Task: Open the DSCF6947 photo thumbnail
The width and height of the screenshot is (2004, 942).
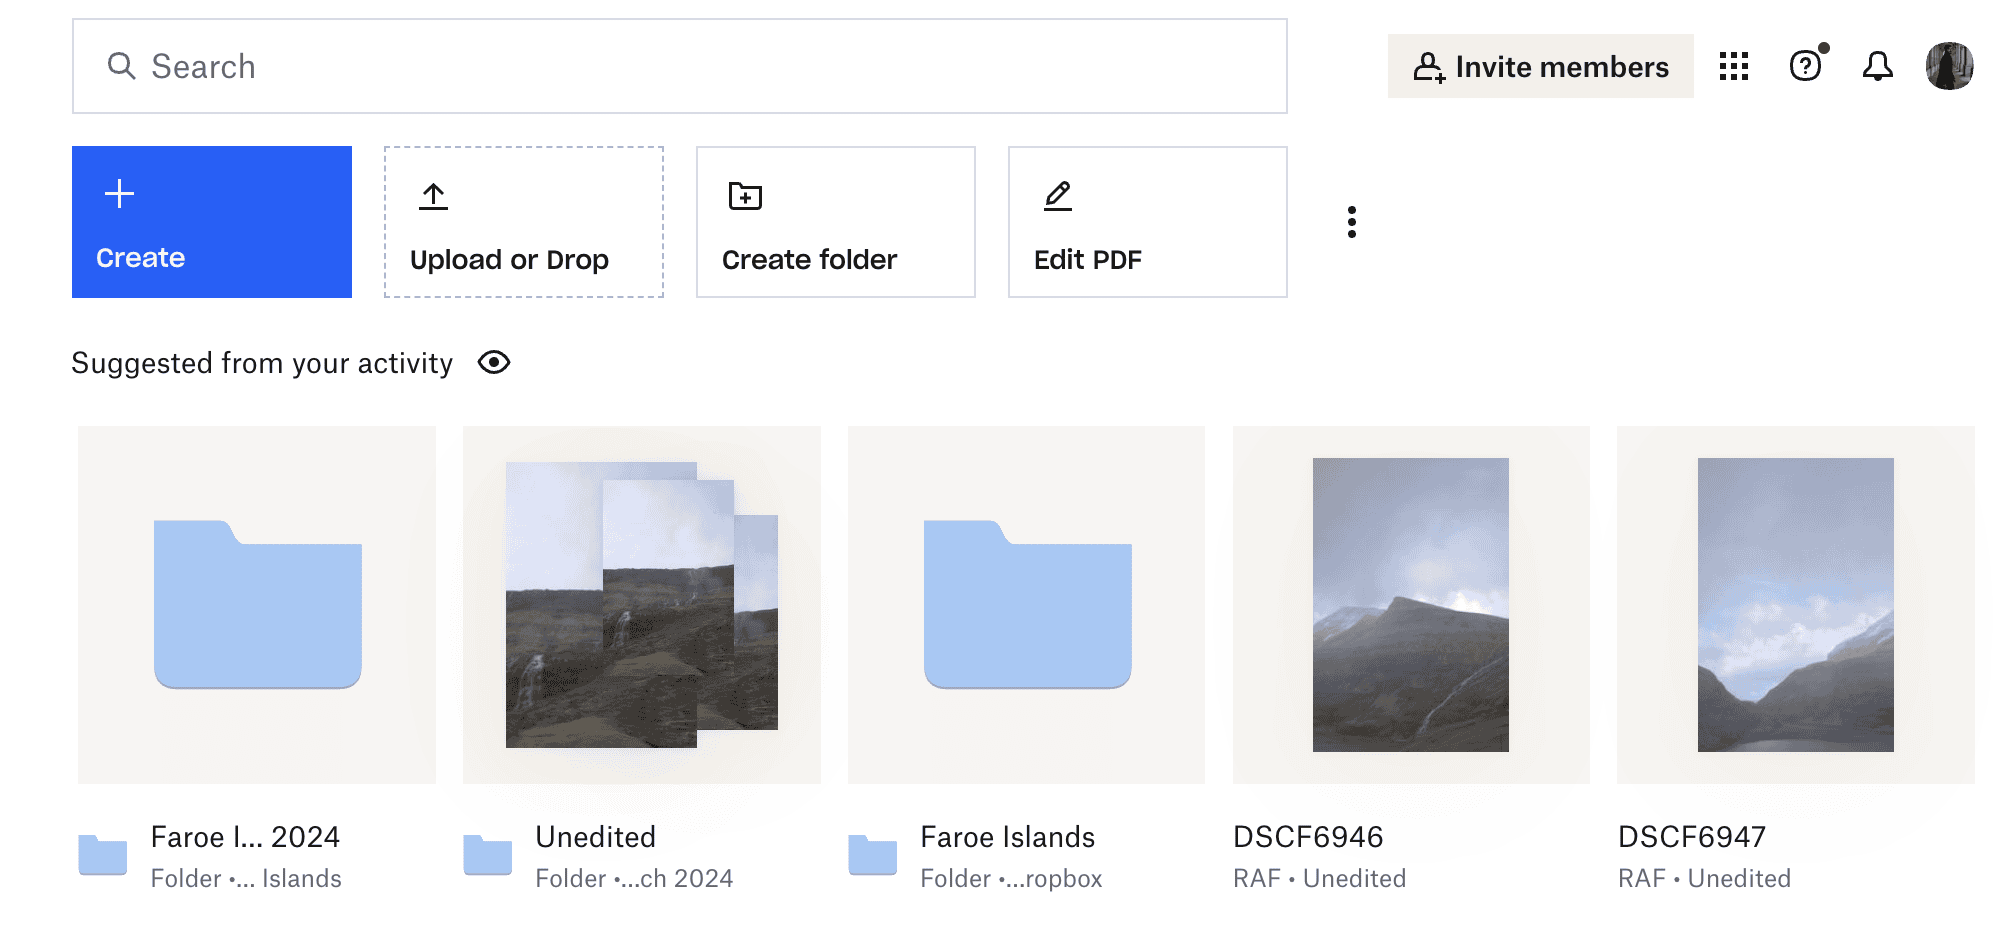Action: pyautogui.click(x=1795, y=605)
